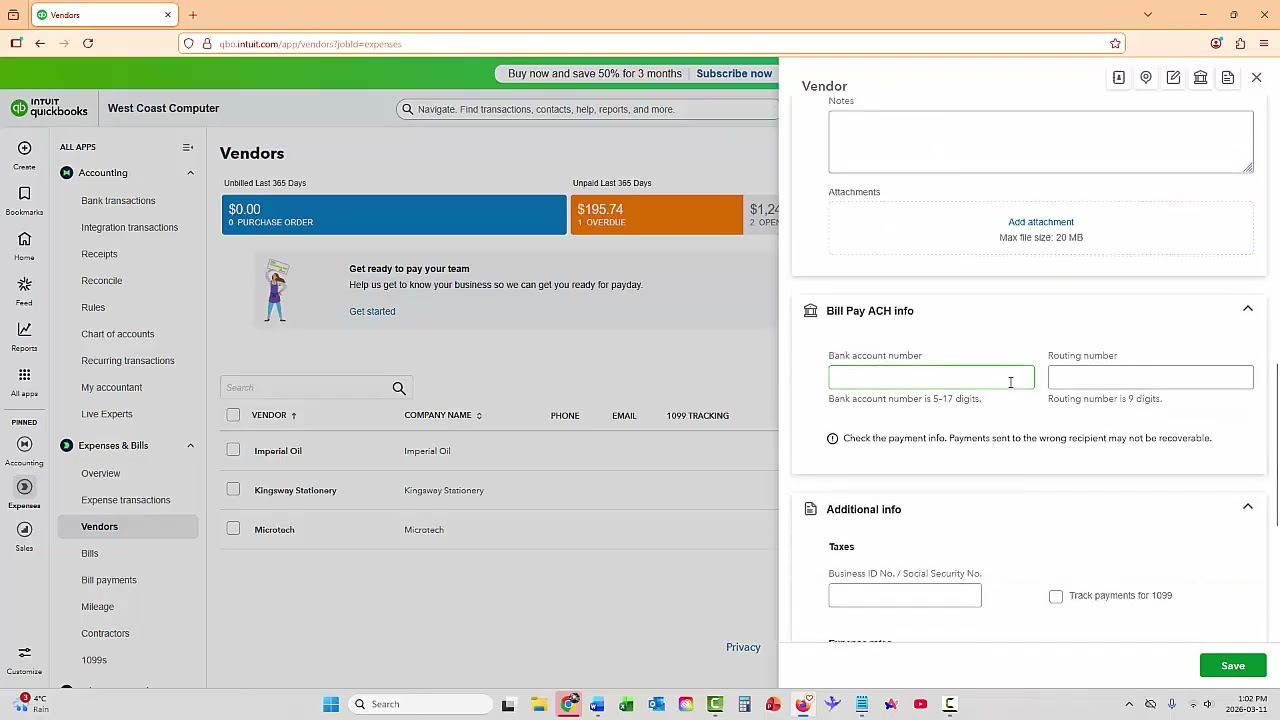Screen dimensions: 1280x720
Task: Collapse the Accounting menu group
Action: coord(190,173)
